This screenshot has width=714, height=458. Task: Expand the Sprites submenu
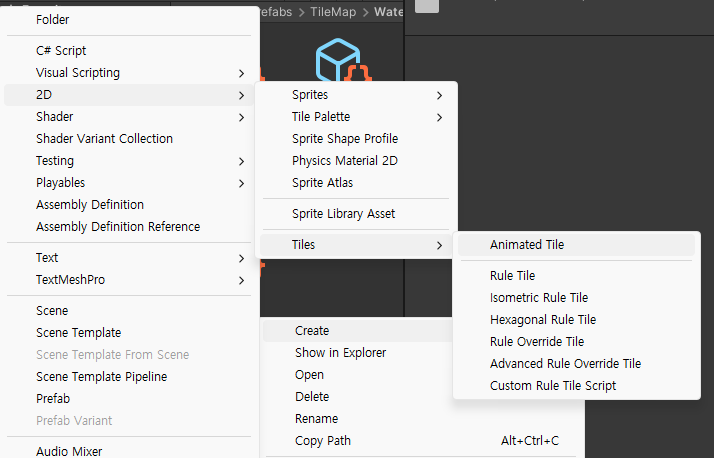(356, 95)
